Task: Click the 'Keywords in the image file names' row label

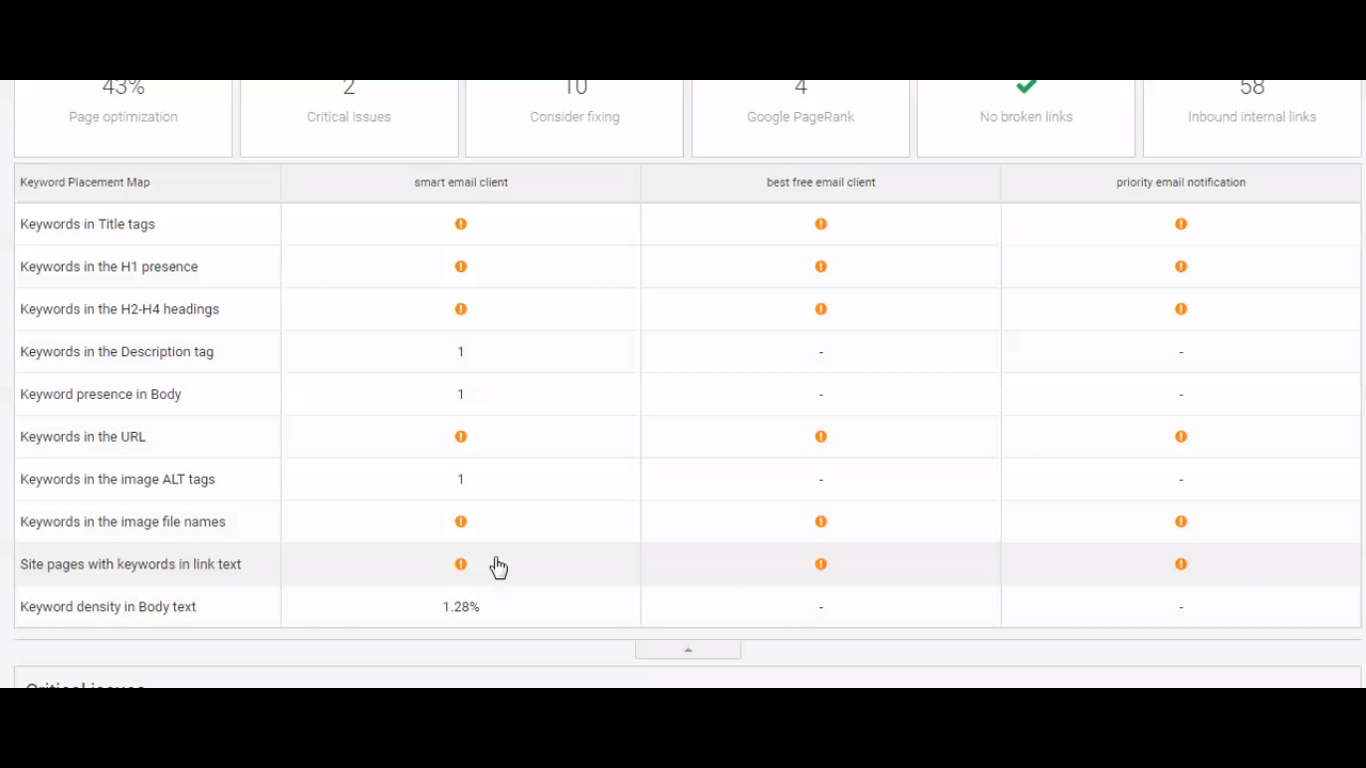Action: 123,522
